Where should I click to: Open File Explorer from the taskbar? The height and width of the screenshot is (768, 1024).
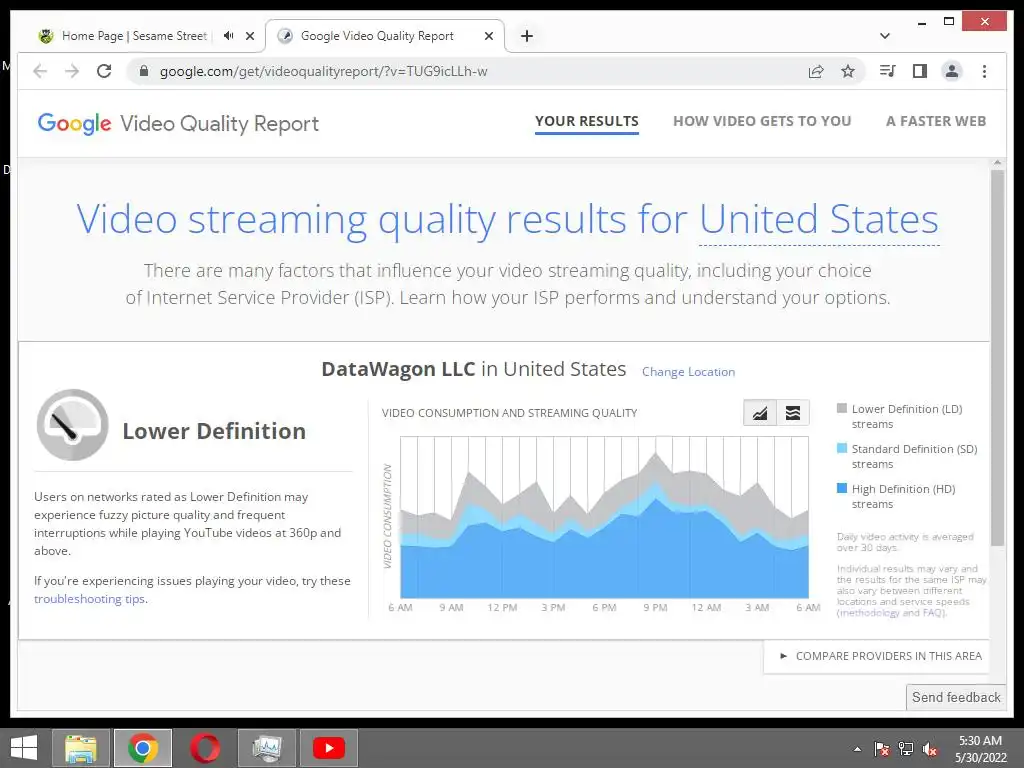pos(81,748)
